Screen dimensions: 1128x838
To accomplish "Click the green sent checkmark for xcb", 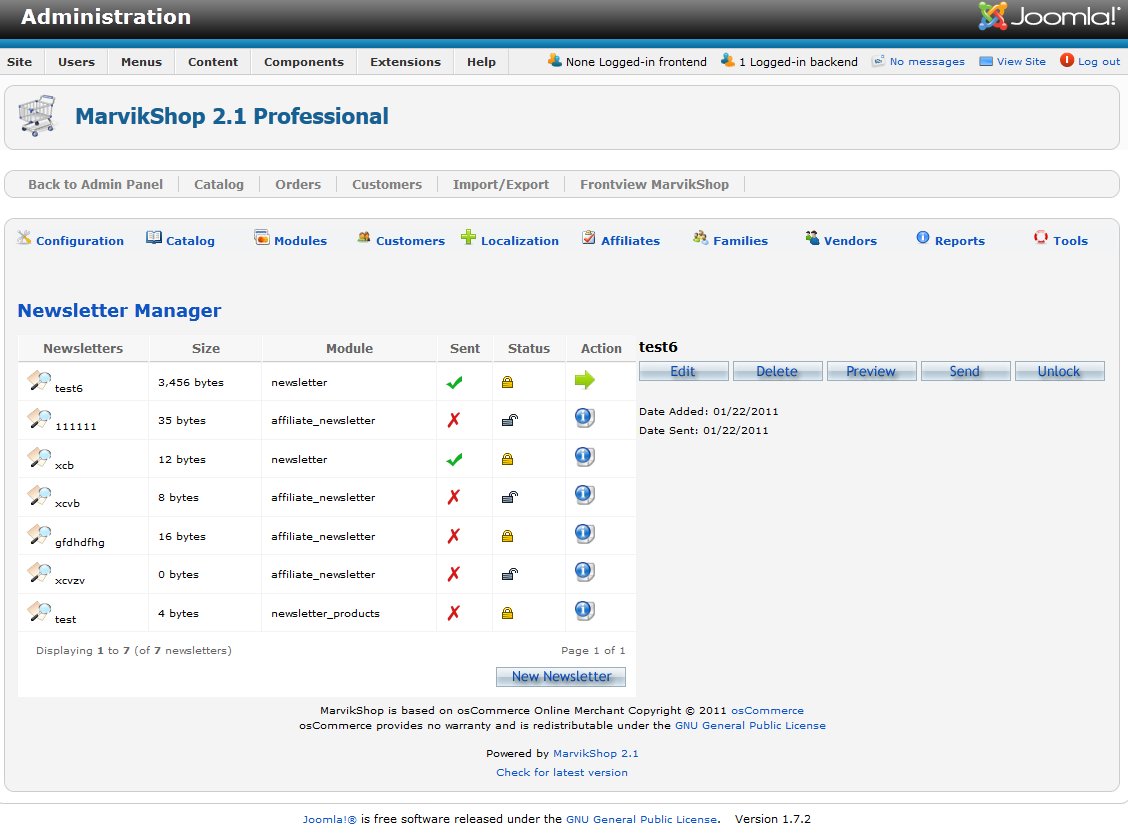I will pyautogui.click(x=454, y=459).
